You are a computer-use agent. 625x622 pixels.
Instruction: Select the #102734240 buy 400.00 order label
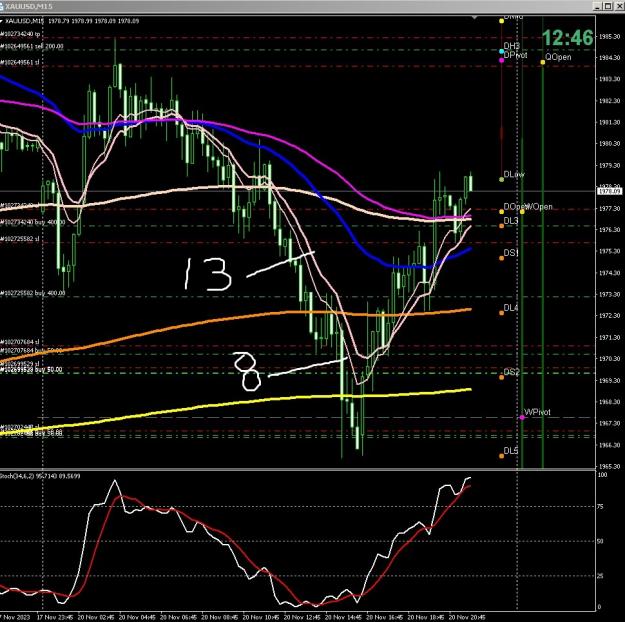pyautogui.click(x=33, y=222)
